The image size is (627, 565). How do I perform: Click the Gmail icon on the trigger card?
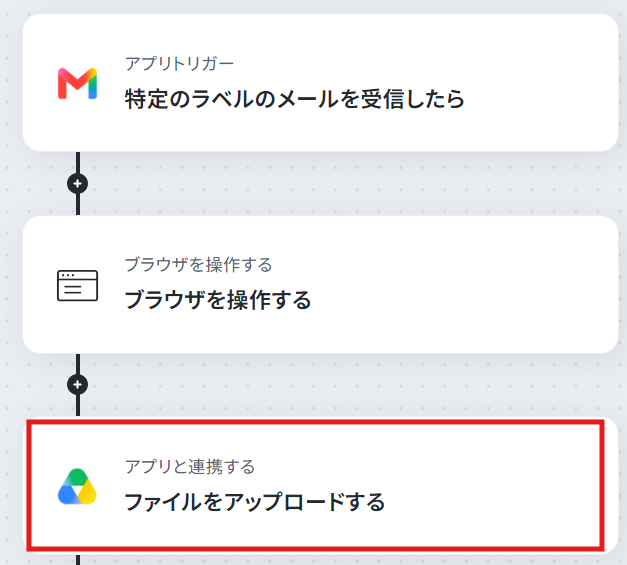point(78,84)
